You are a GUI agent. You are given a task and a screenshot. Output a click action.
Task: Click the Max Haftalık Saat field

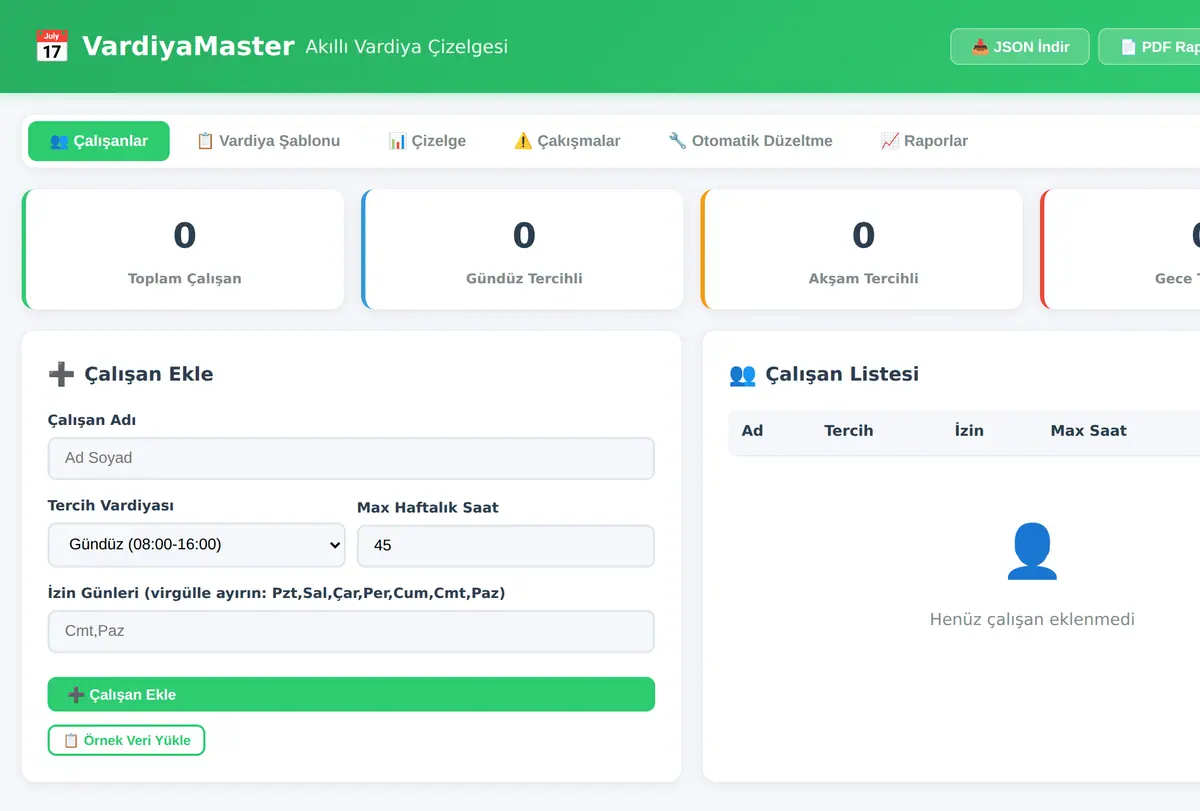point(506,546)
